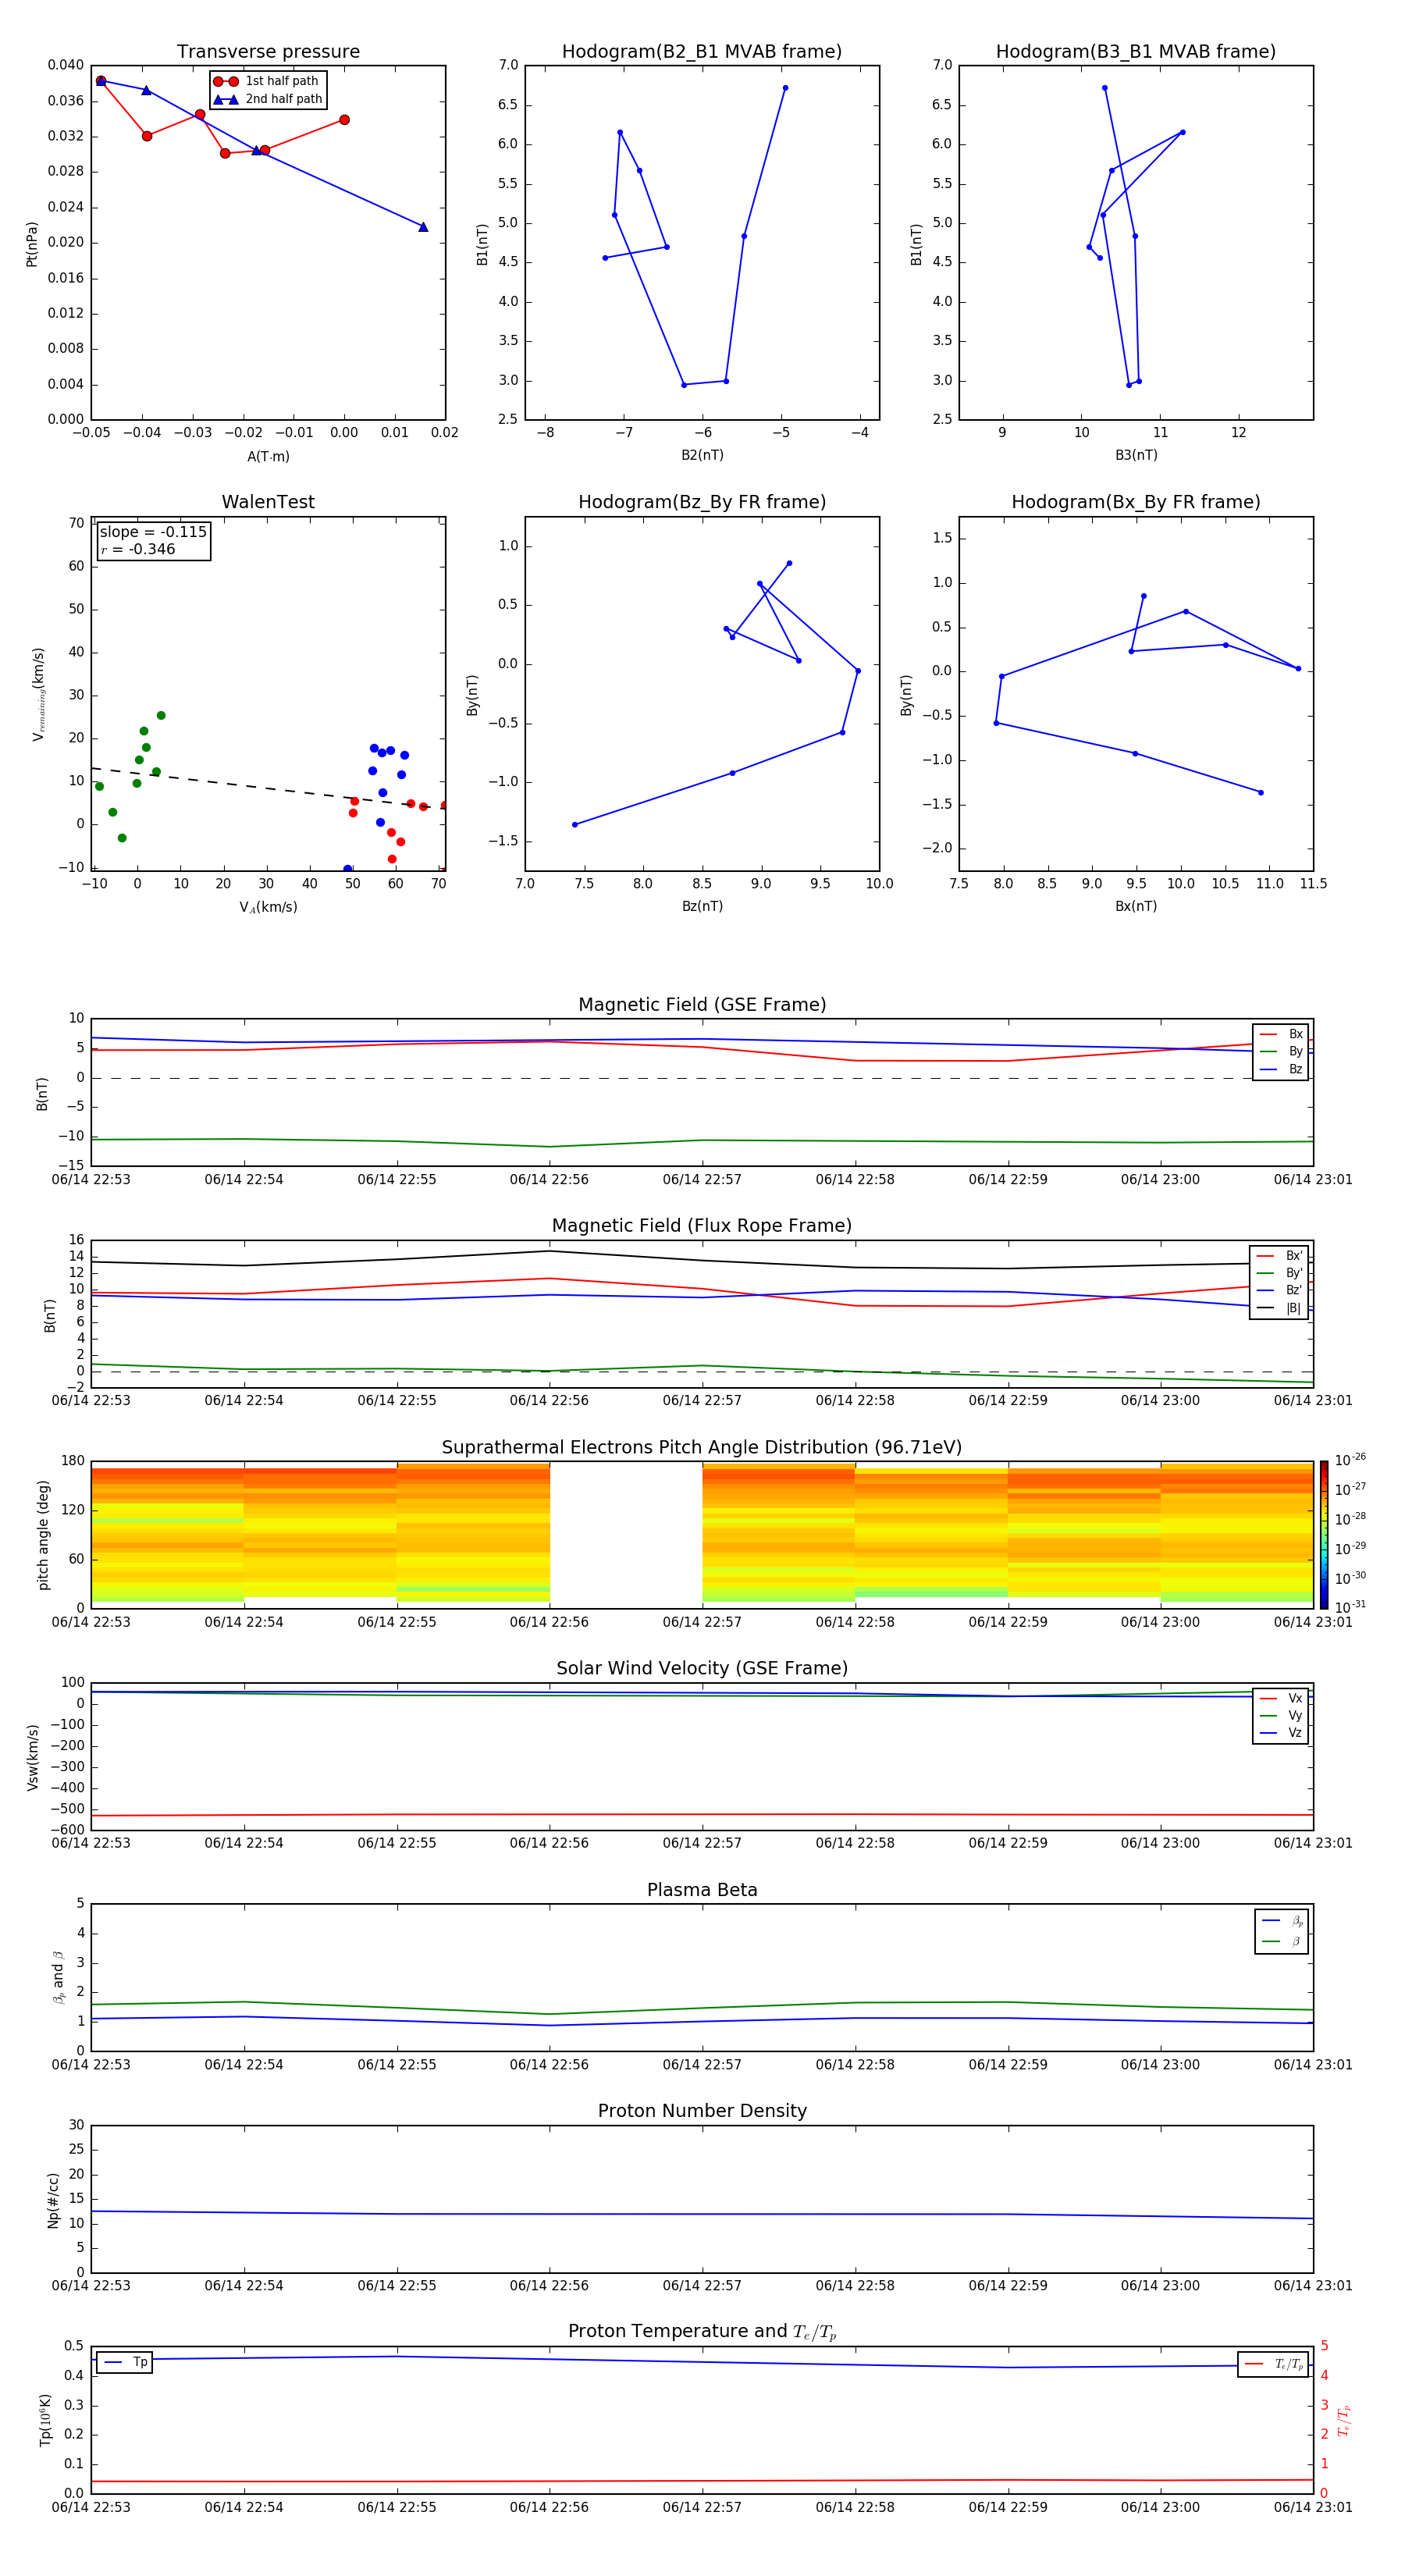Screen dimensions: 1405x2576
Task: Click the "B3(nT)" x-axis label
Action: point(1136,455)
